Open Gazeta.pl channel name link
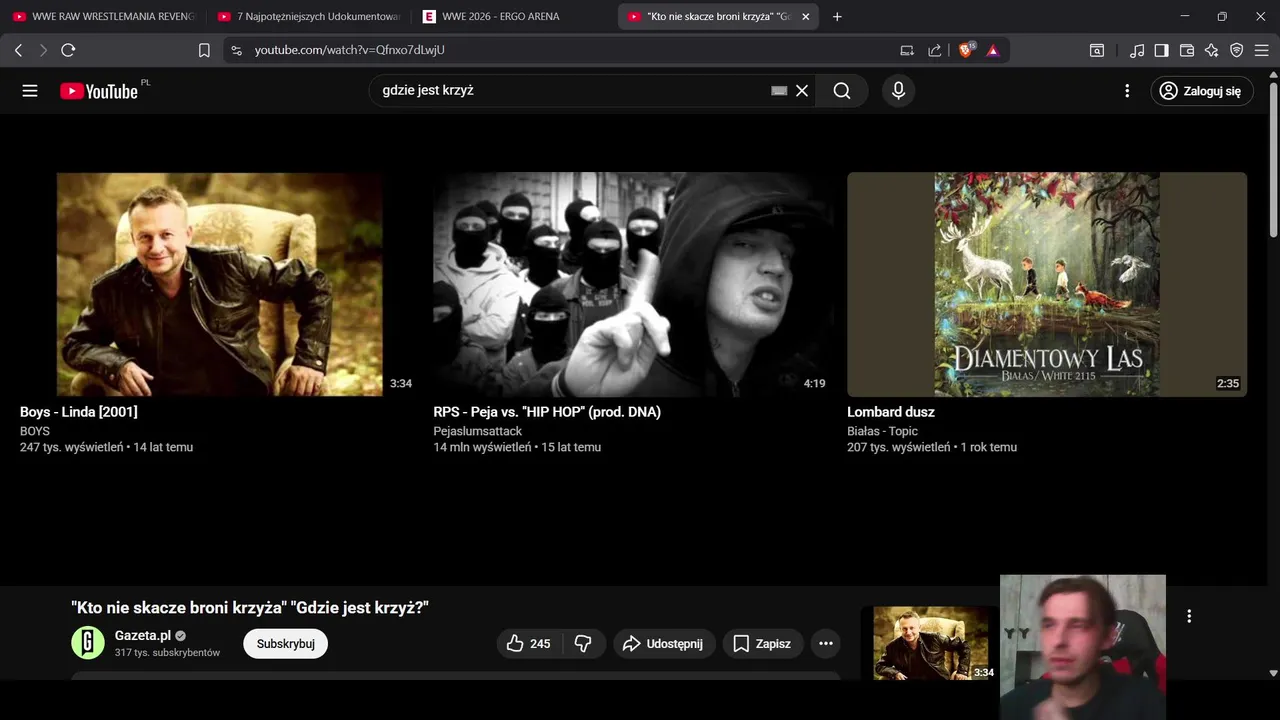This screenshot has width=1280, height=720. coord(143,636)
